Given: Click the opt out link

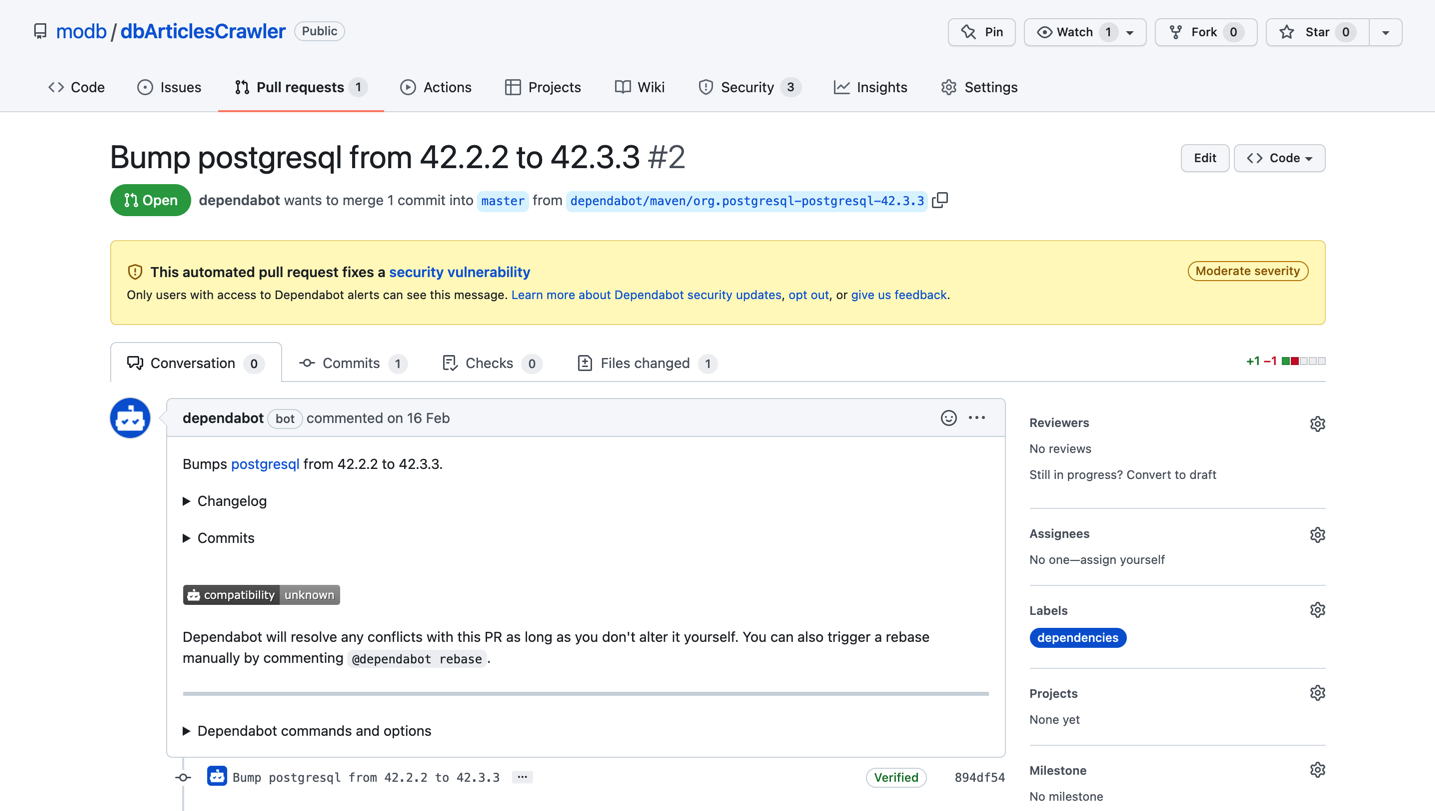Looking at the screenshot, I should click(808, 295).
